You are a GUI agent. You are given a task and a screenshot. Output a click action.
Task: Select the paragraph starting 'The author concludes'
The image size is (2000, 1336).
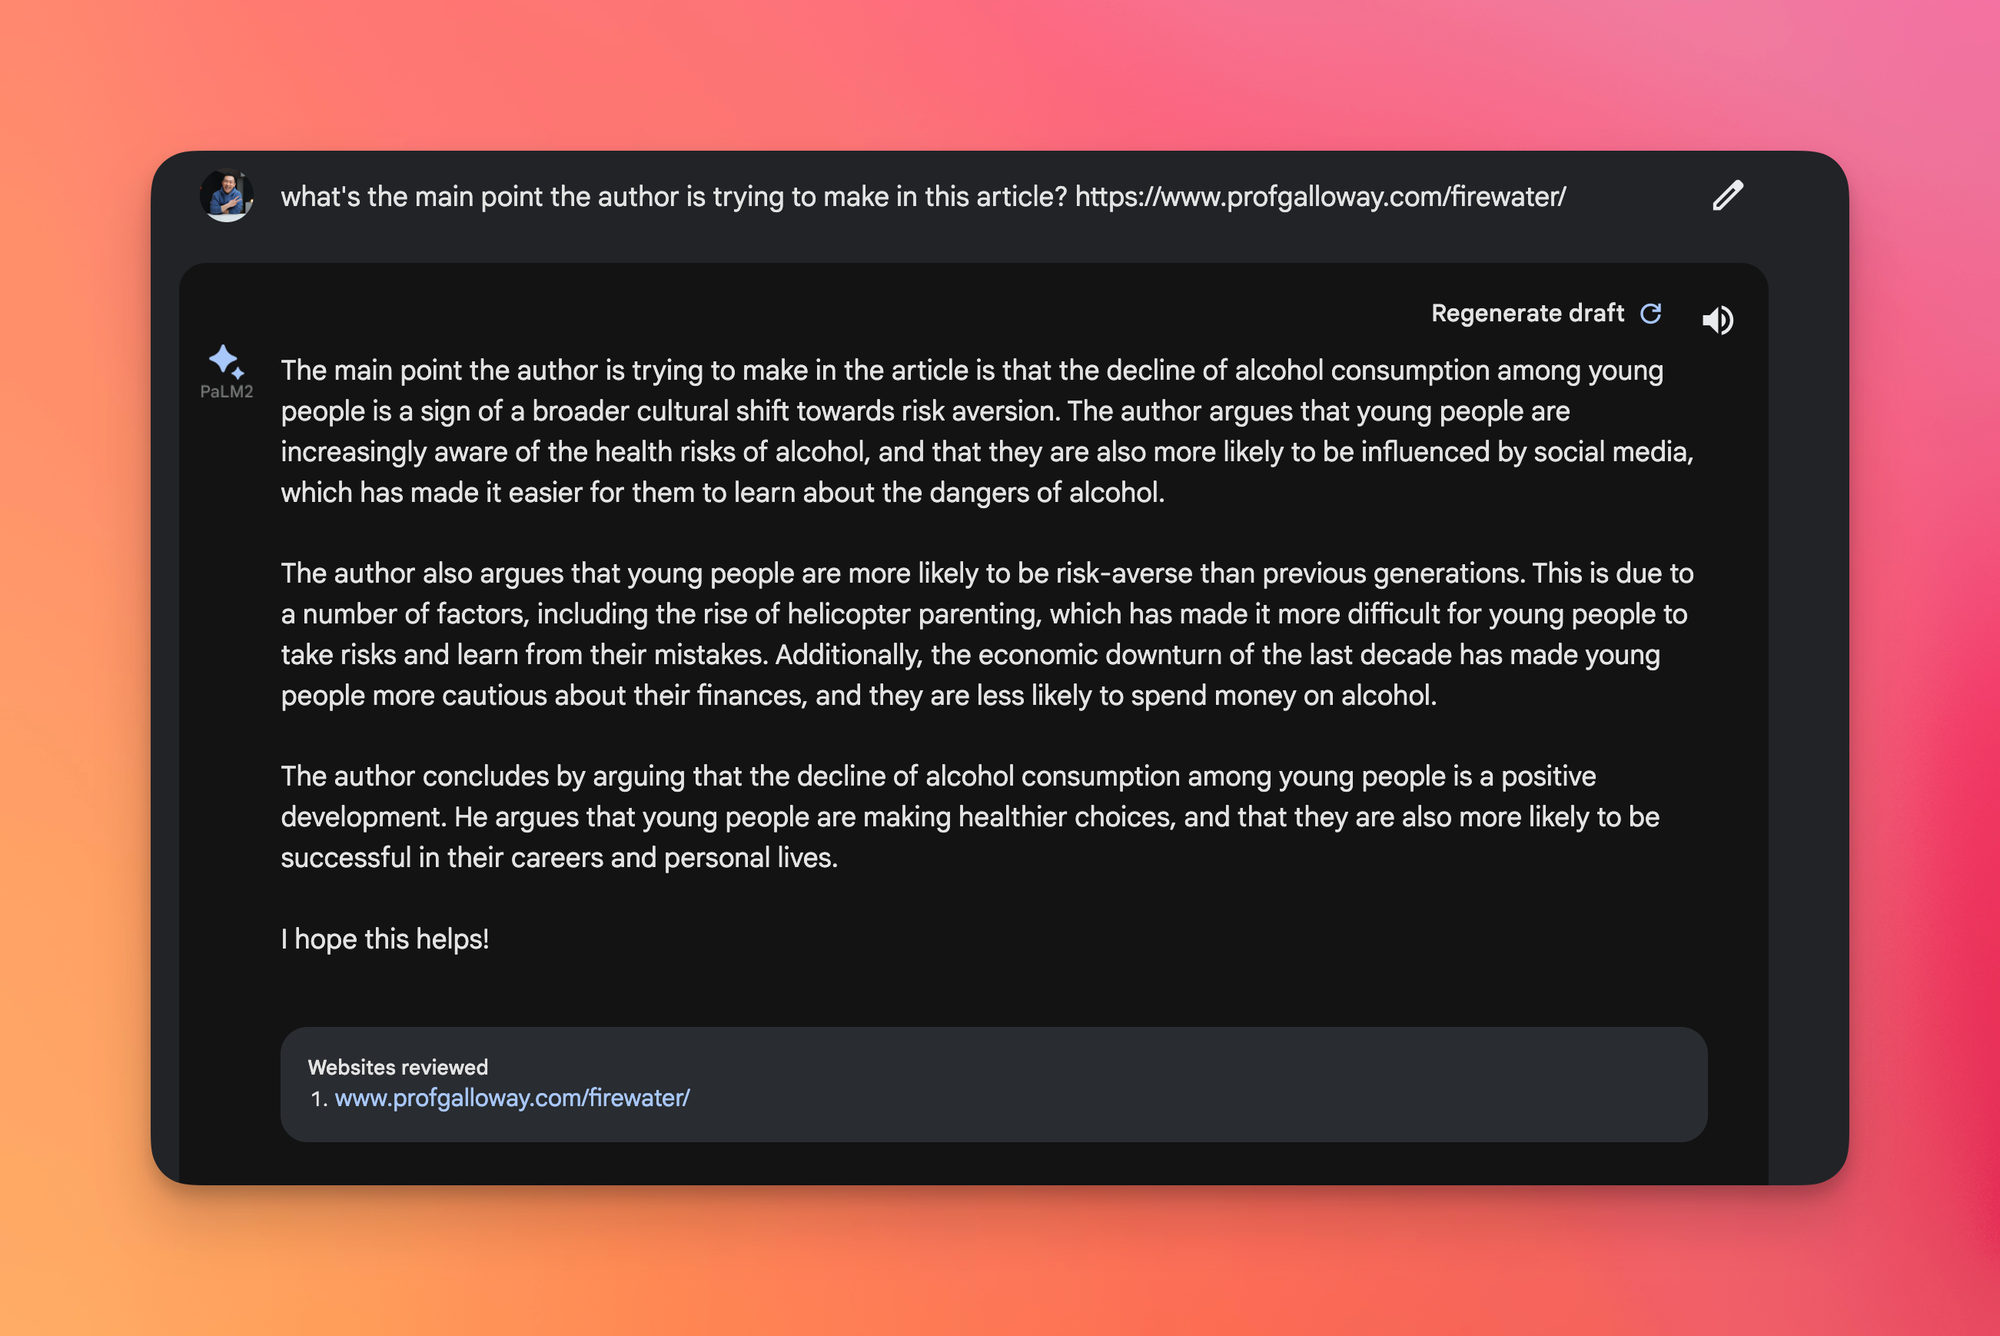pos(970,817)
